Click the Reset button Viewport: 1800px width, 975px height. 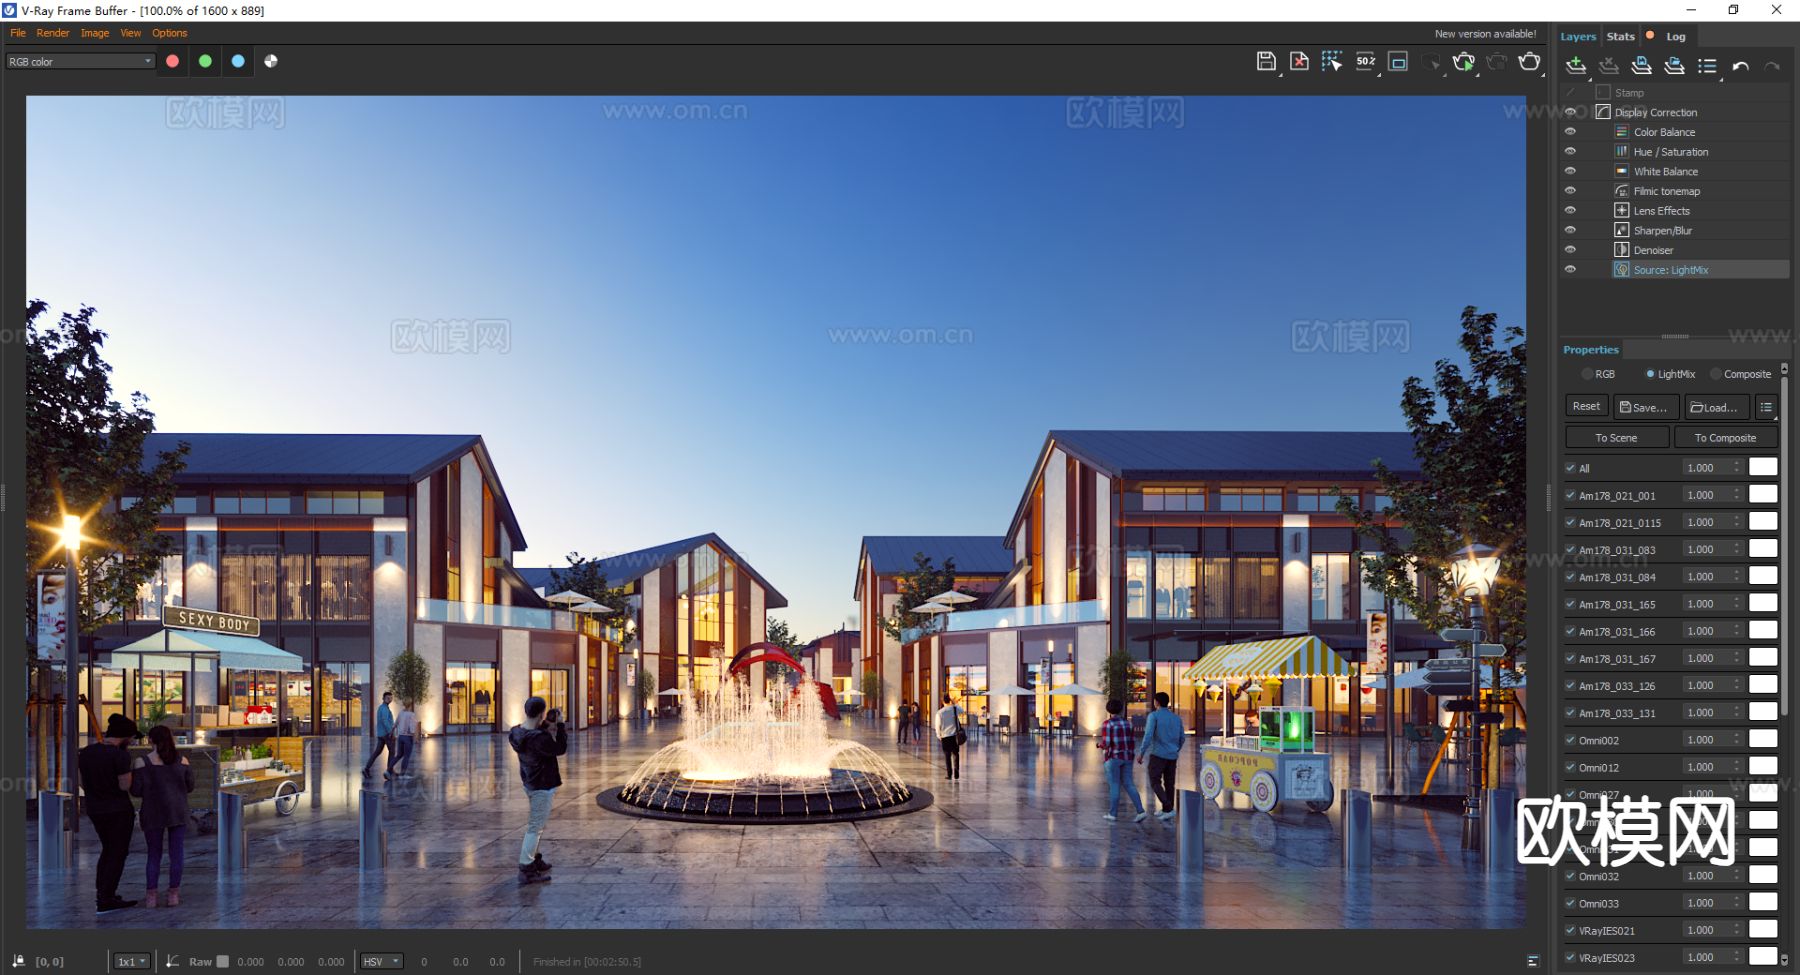pyautogui.click(x=1586, y=406)
